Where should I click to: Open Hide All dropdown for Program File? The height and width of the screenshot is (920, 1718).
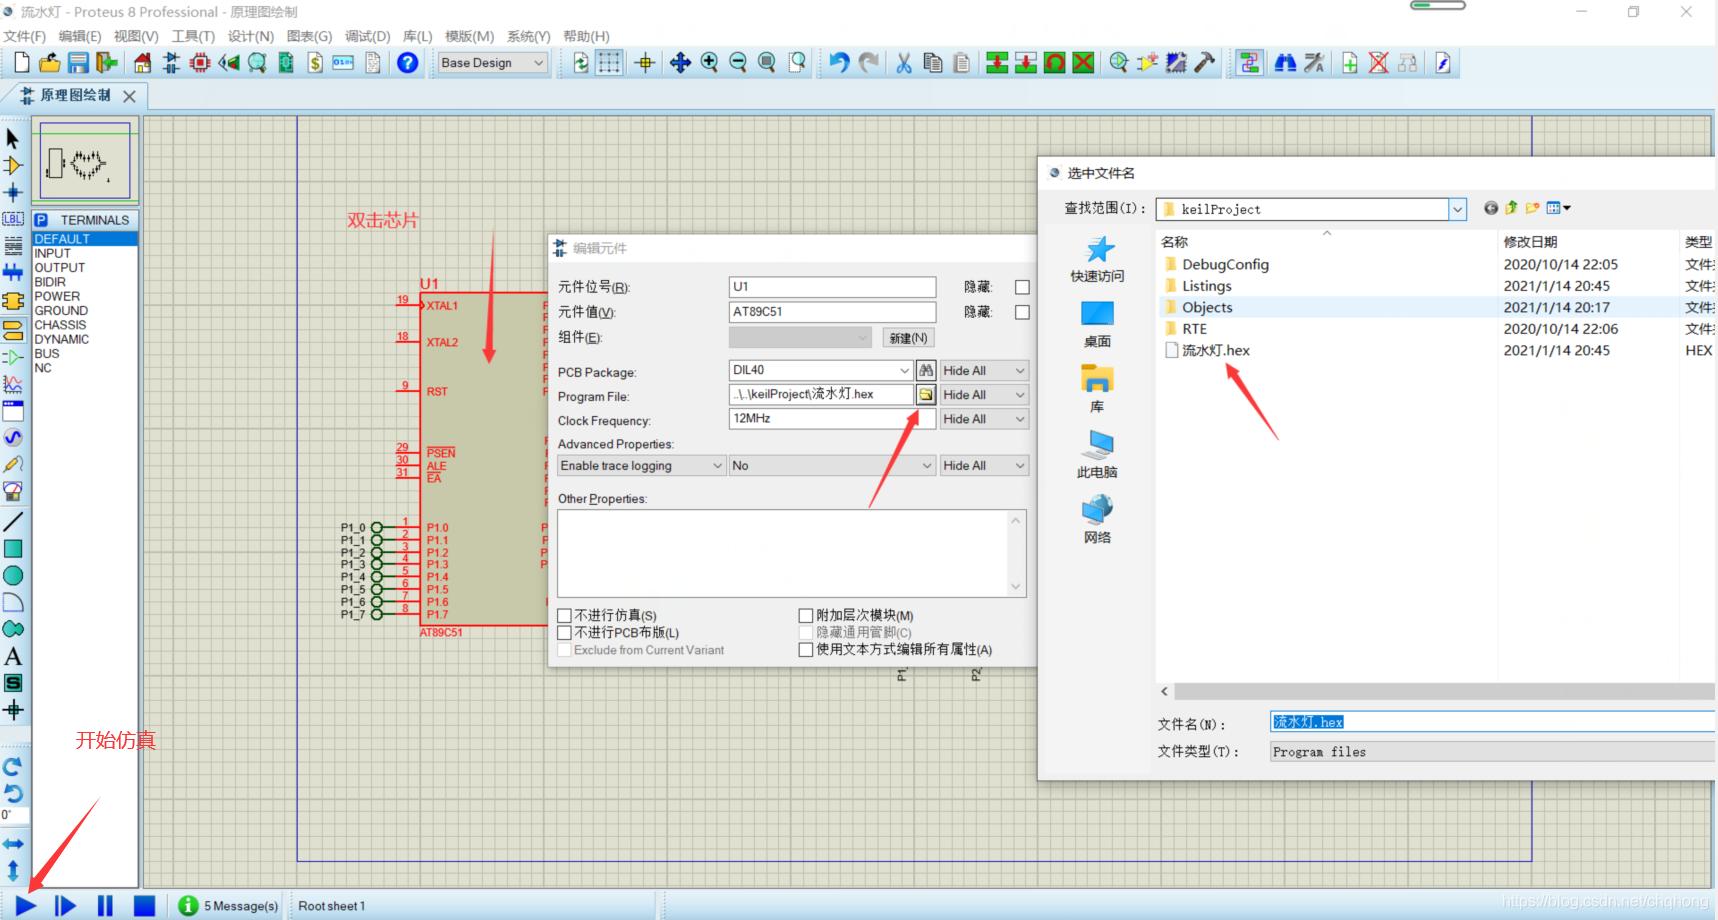(x=984, y=395)
